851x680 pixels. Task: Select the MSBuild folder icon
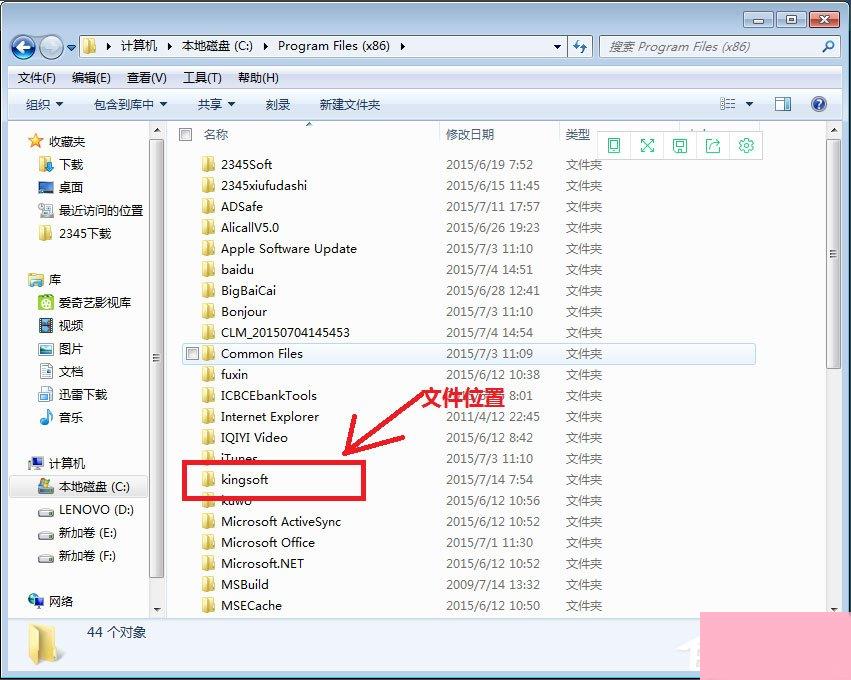pyautogui.click(x=208, y=584)
